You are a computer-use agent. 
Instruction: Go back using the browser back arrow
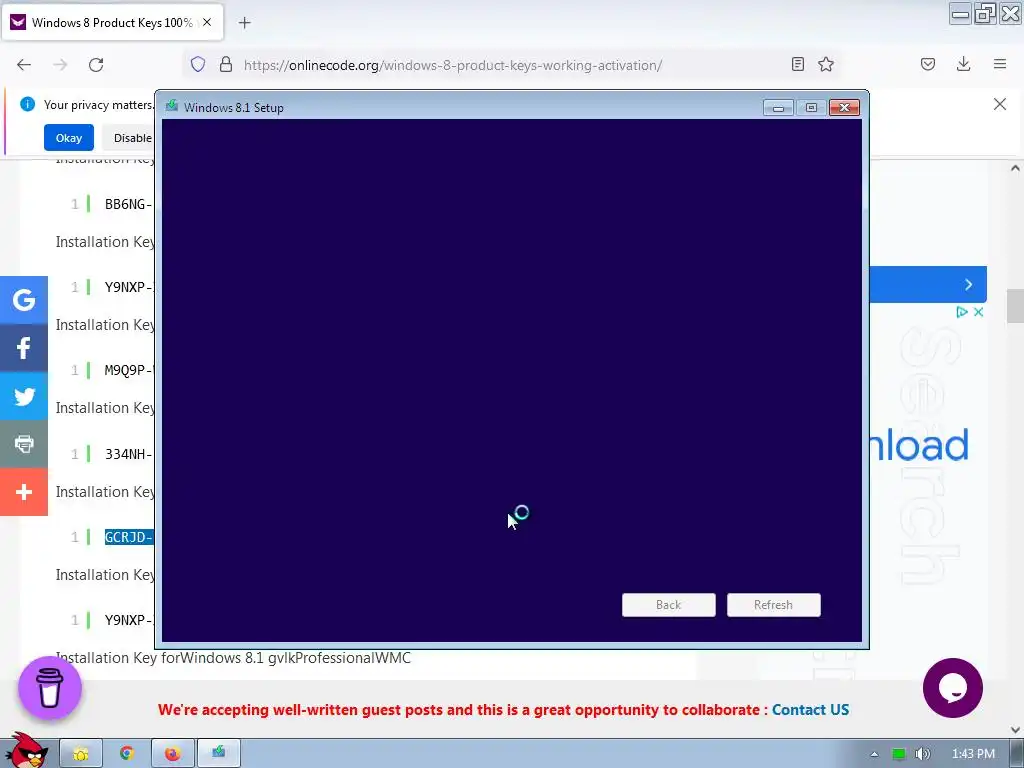[x=24, y=65]
